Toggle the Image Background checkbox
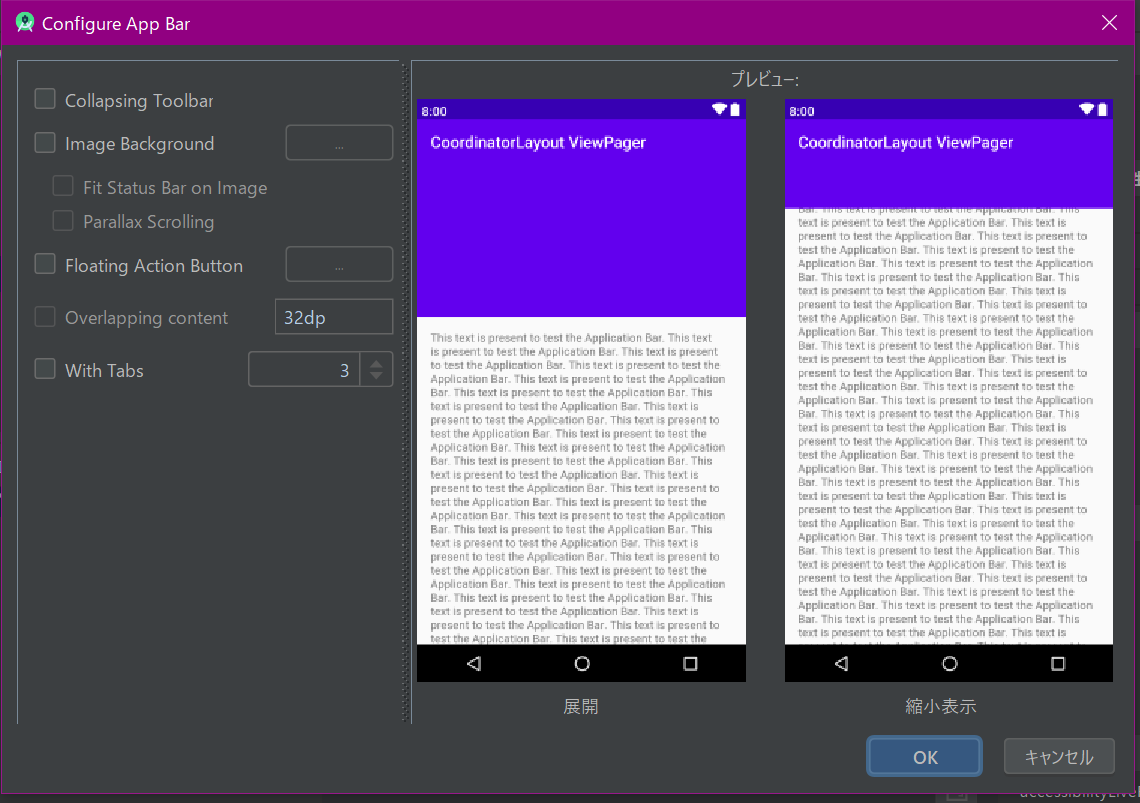The width and height of the screenshot is (1140, 803). pyautogui.click(x=45, y=143)
